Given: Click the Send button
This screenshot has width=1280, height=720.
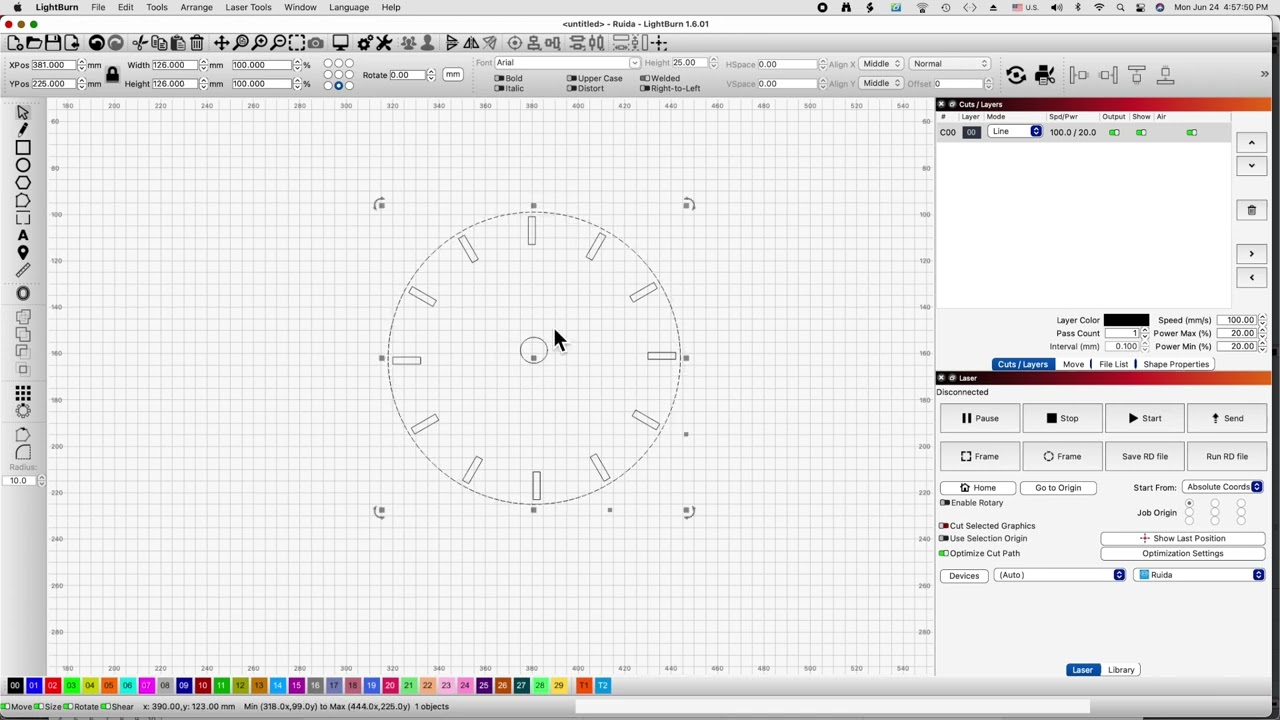Looking at the screenshot, I should (1227, 418).
